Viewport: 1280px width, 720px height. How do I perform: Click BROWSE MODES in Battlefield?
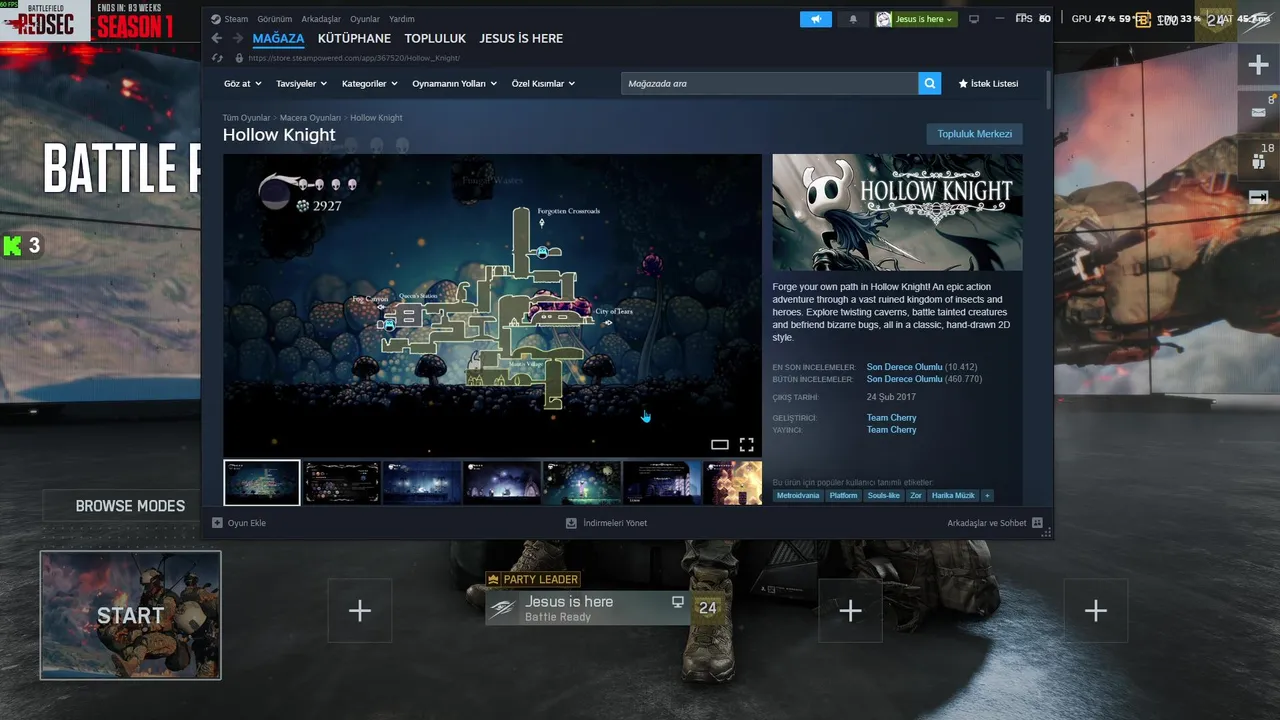point(130,506)
